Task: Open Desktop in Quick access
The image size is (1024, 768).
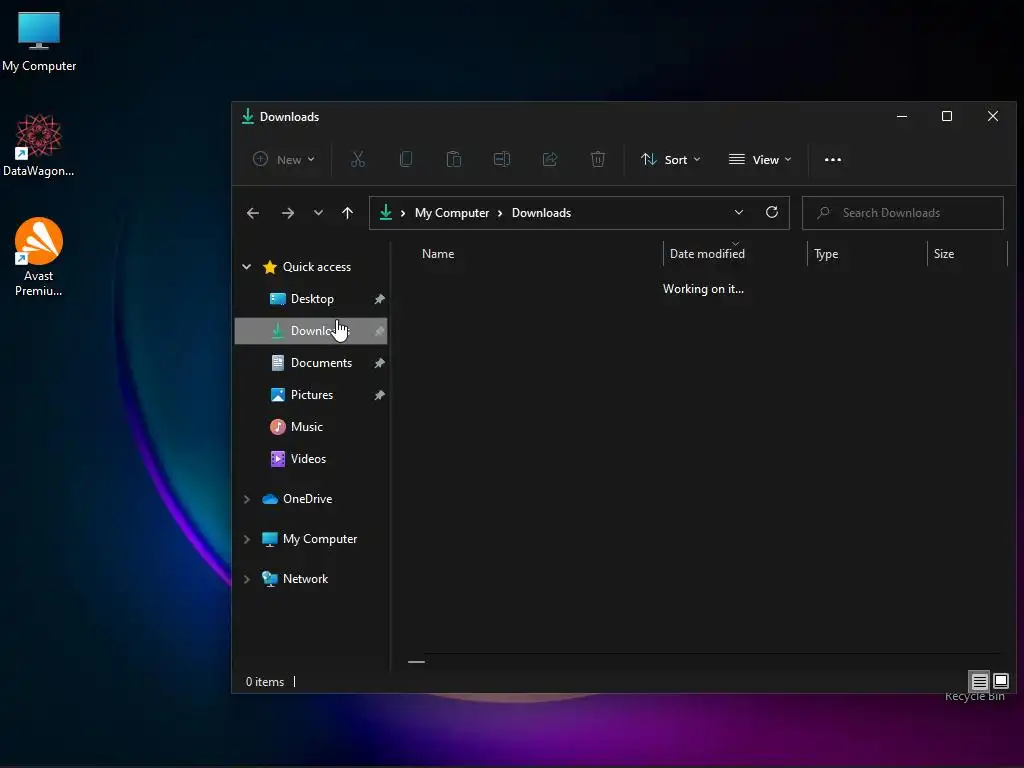Action: pyautogui.click(x=311, y=299)
